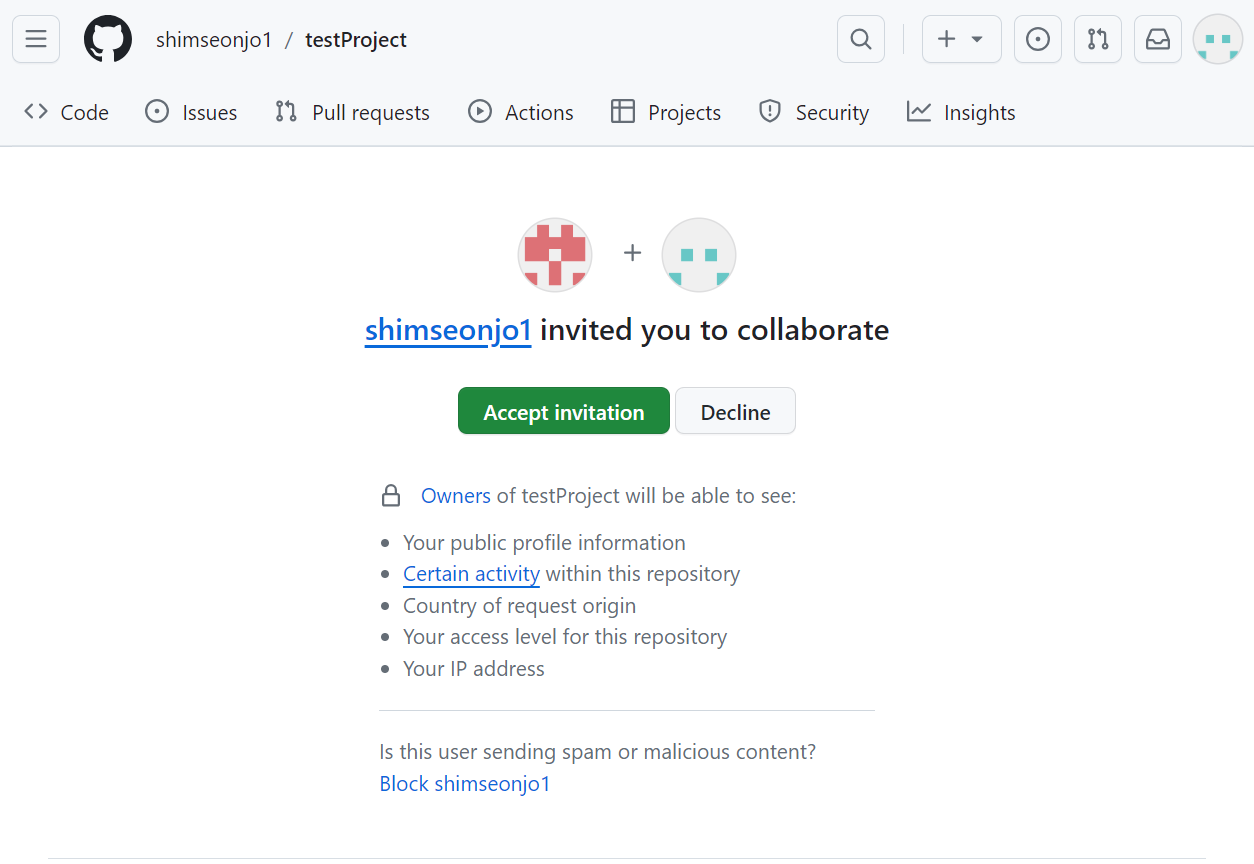Image resolution: width=1254 pixels, height=864 pixels.
Task: Open the search magnifier button
Action: pyautogui.click(x=860, y=40)
